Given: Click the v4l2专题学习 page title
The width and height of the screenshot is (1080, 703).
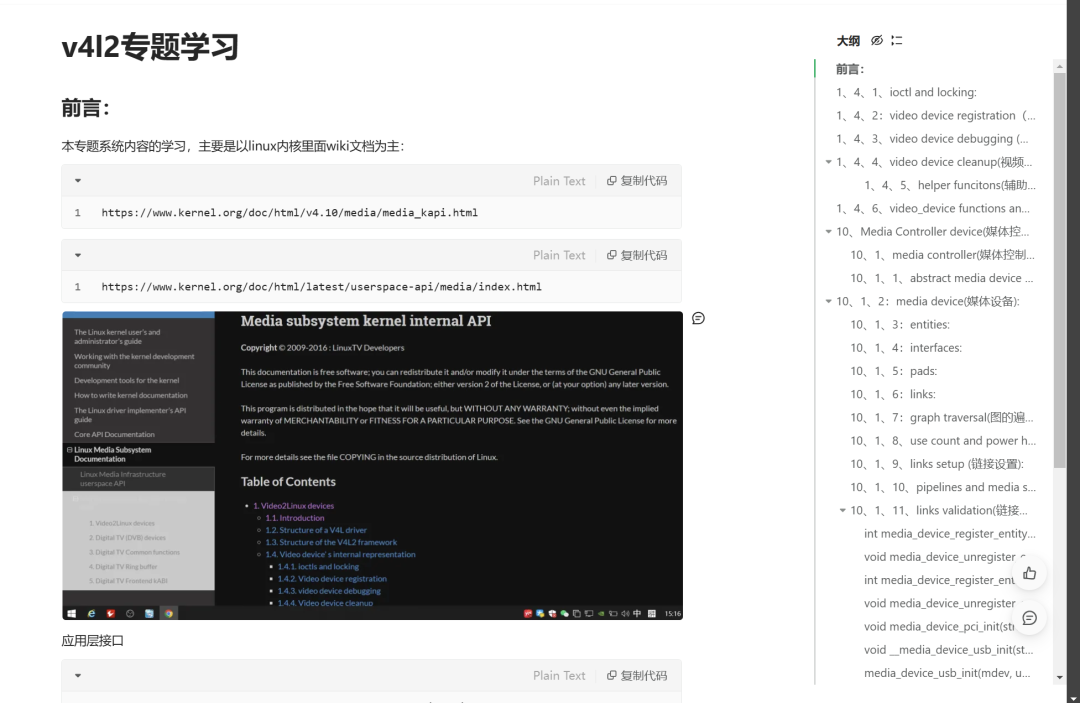Looking at the screenshot, I should pyautogui.click(x=150, y=47).
